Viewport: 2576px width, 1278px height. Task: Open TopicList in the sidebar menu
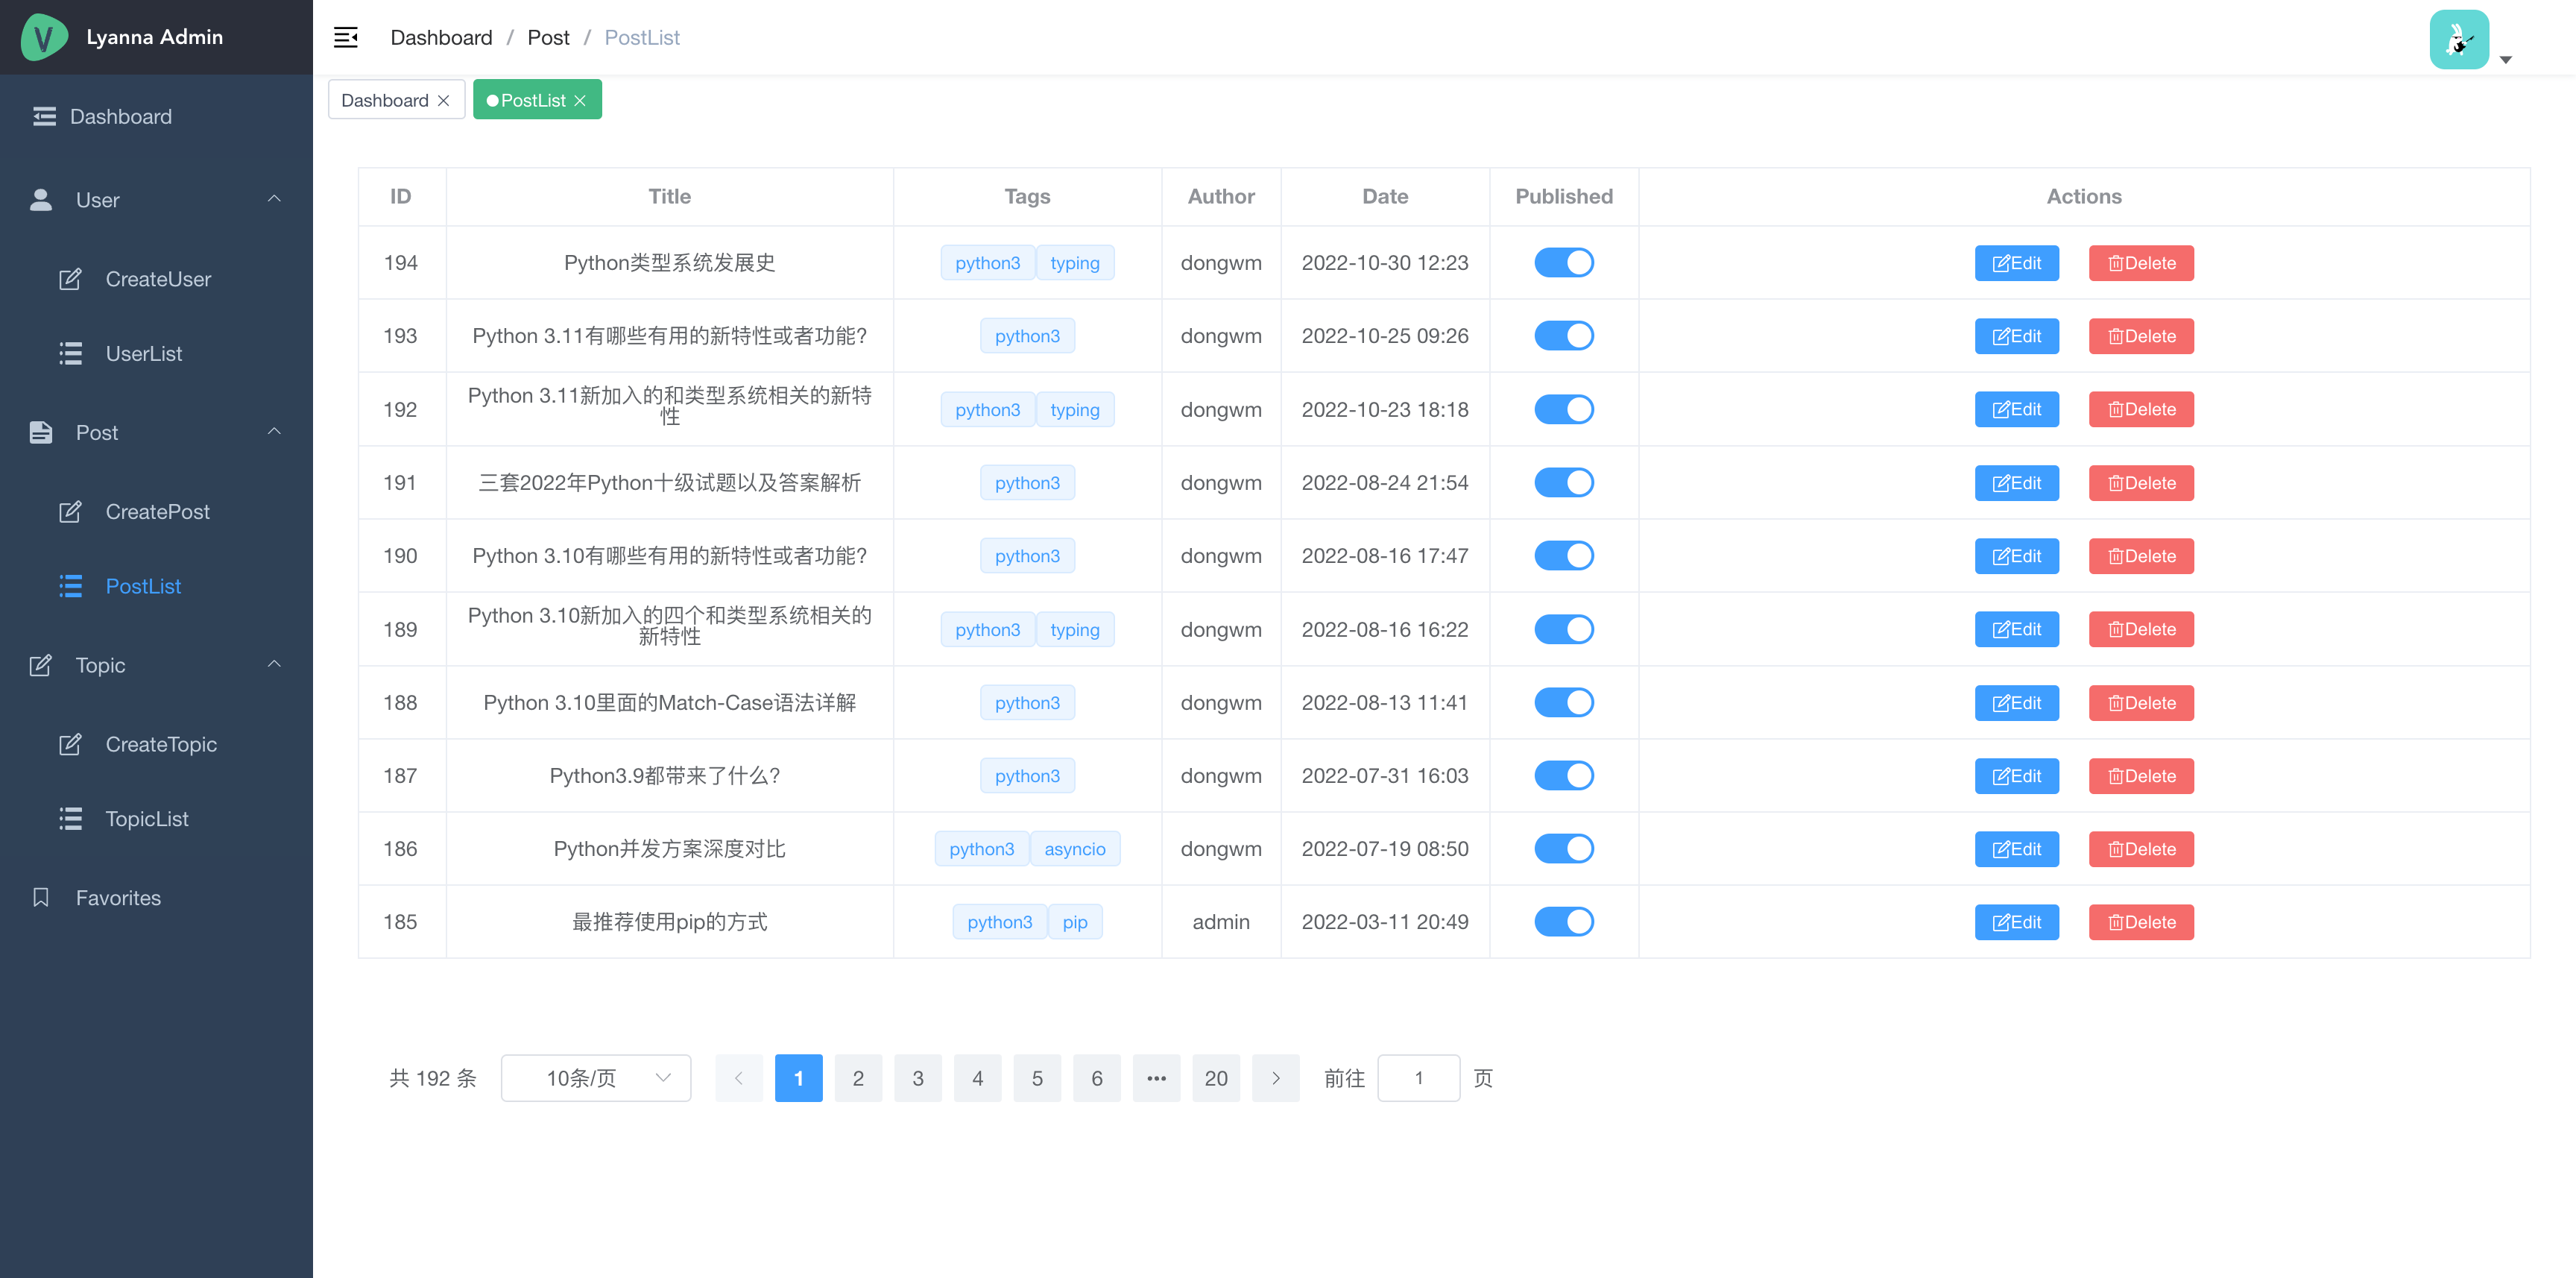pyautogui.click(x=147, y=818)
